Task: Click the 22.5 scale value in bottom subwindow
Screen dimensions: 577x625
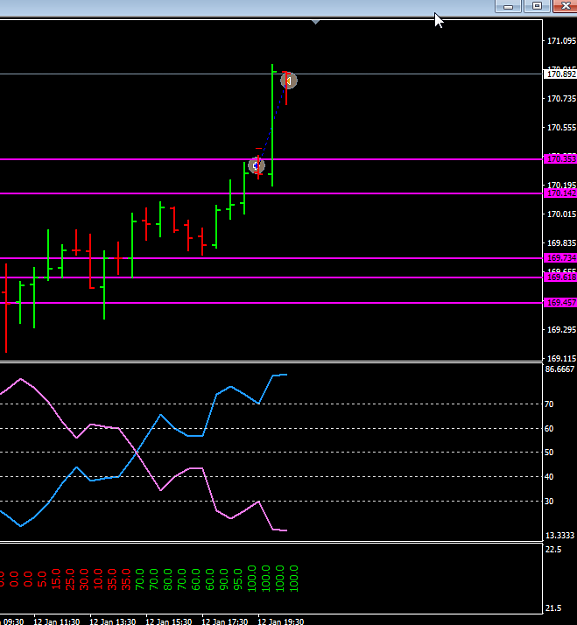Action: [x=553, y=549]
